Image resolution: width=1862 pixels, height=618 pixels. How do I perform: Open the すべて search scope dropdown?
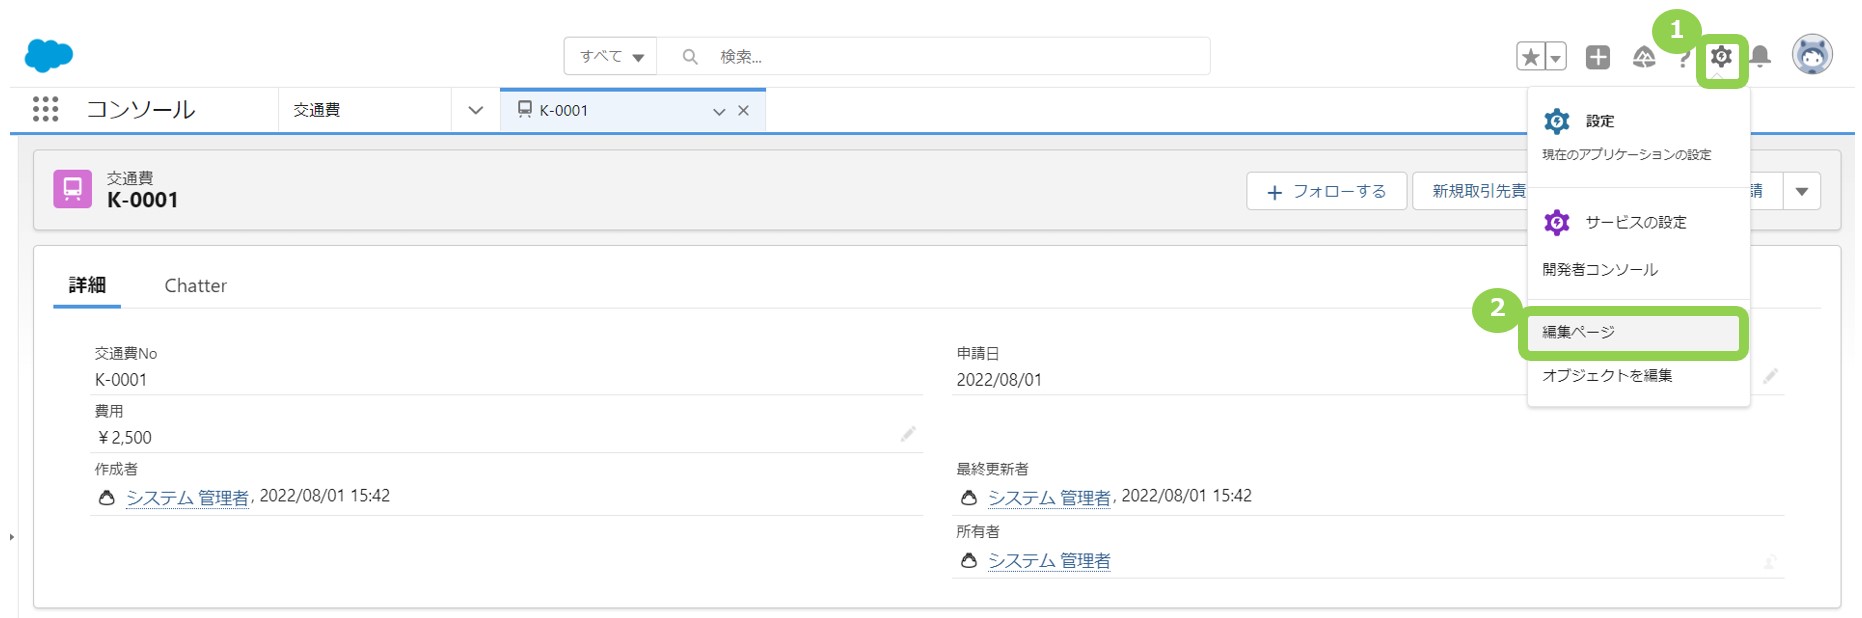tap(610, 57)
